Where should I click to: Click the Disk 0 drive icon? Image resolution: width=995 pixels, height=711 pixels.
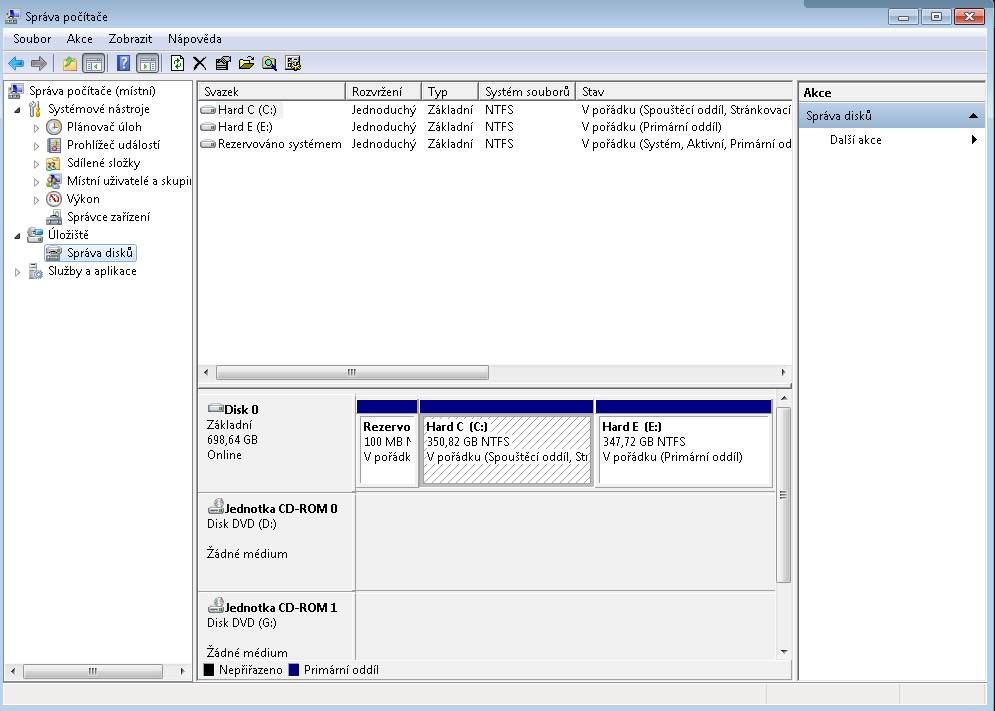[216, 408]
